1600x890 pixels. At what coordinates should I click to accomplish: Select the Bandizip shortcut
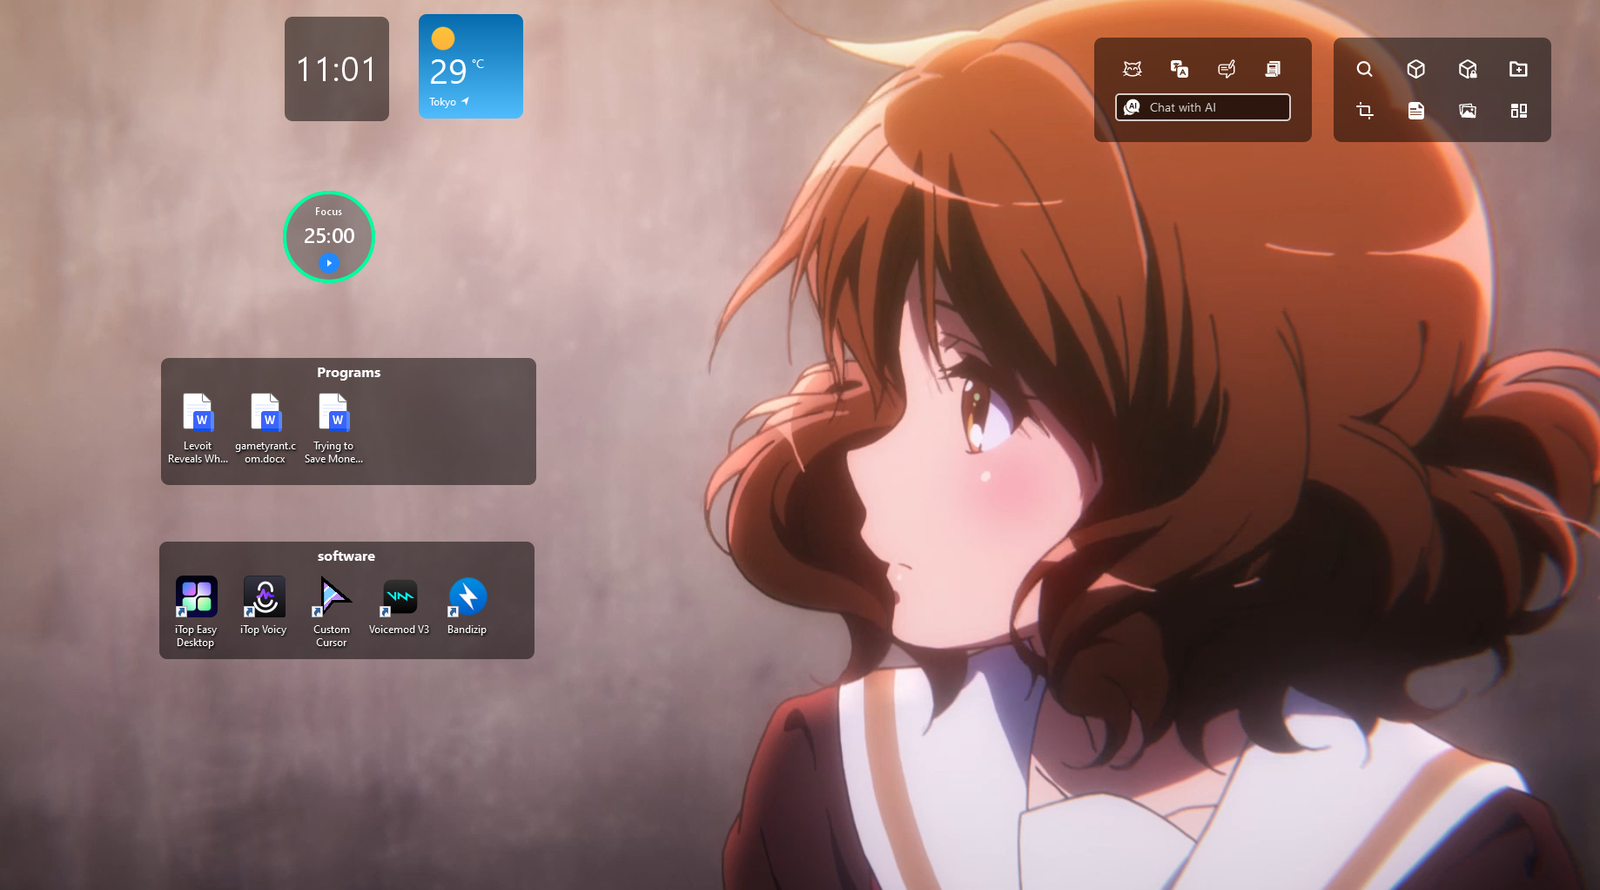(x=467, y=606)
